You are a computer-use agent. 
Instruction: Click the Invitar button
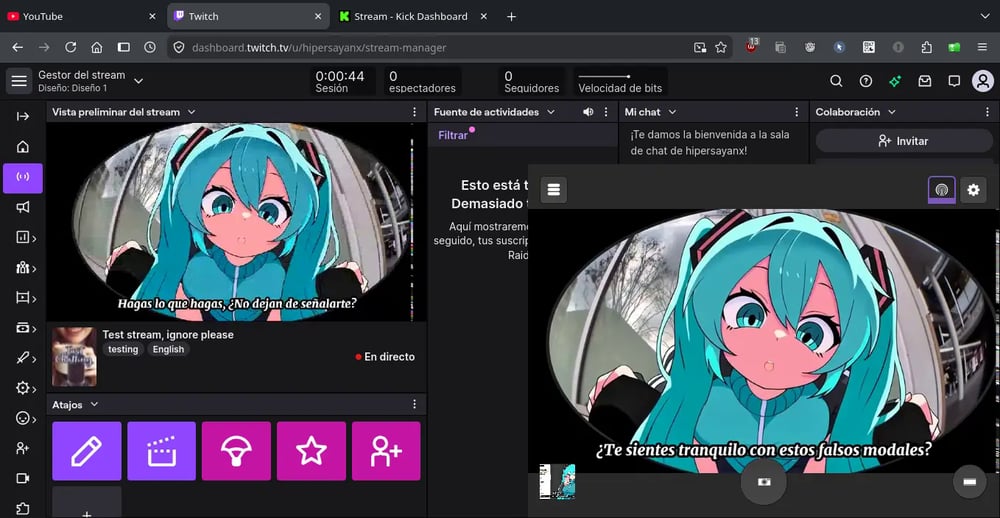click(x=904, y=141)
